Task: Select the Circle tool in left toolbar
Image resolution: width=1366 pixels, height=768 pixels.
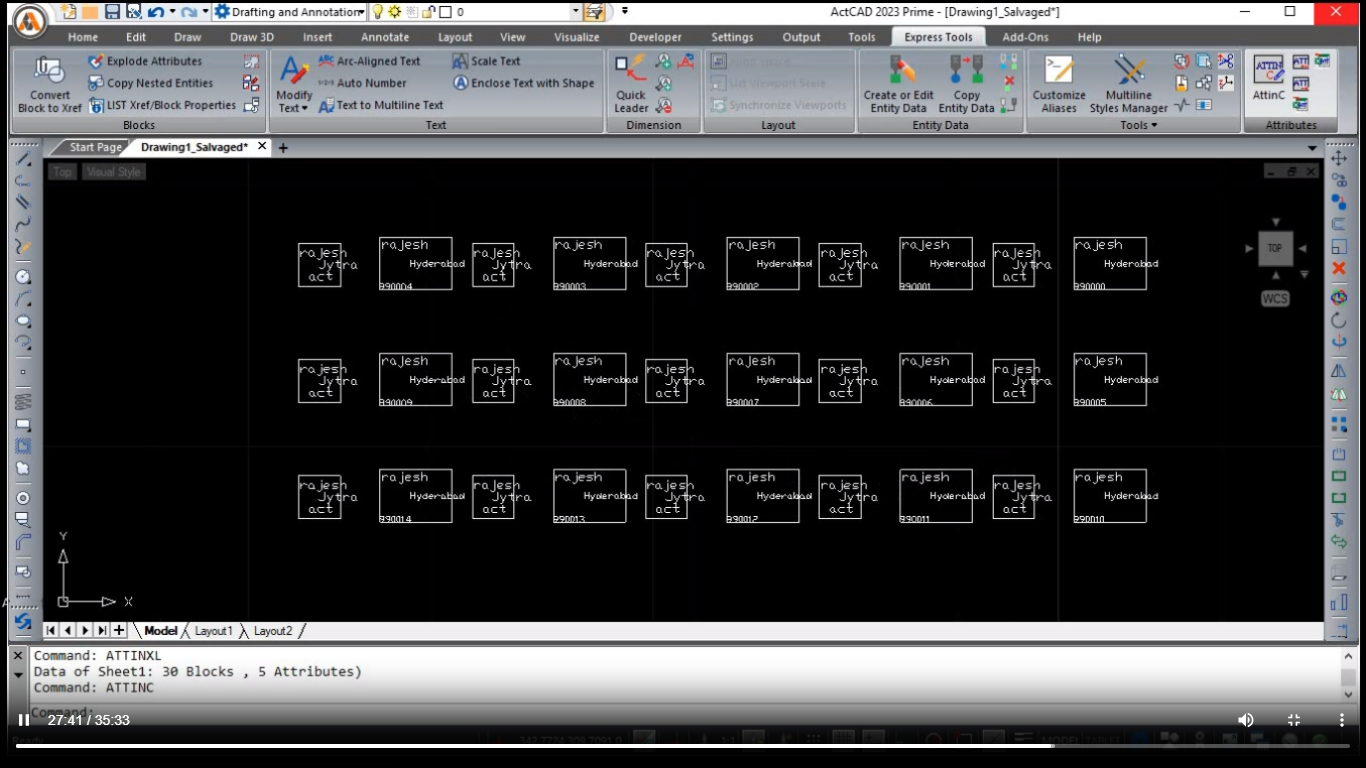Action: pos(23,277)
